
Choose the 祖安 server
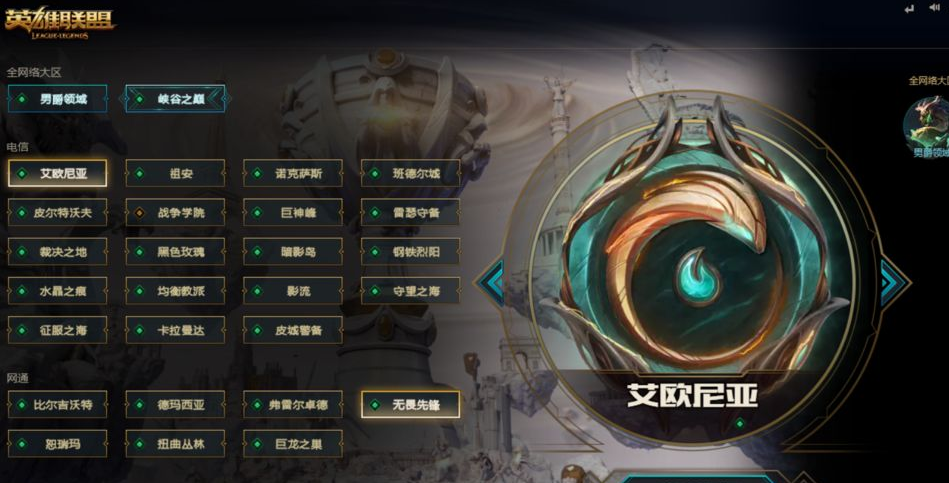coord(175,174)
